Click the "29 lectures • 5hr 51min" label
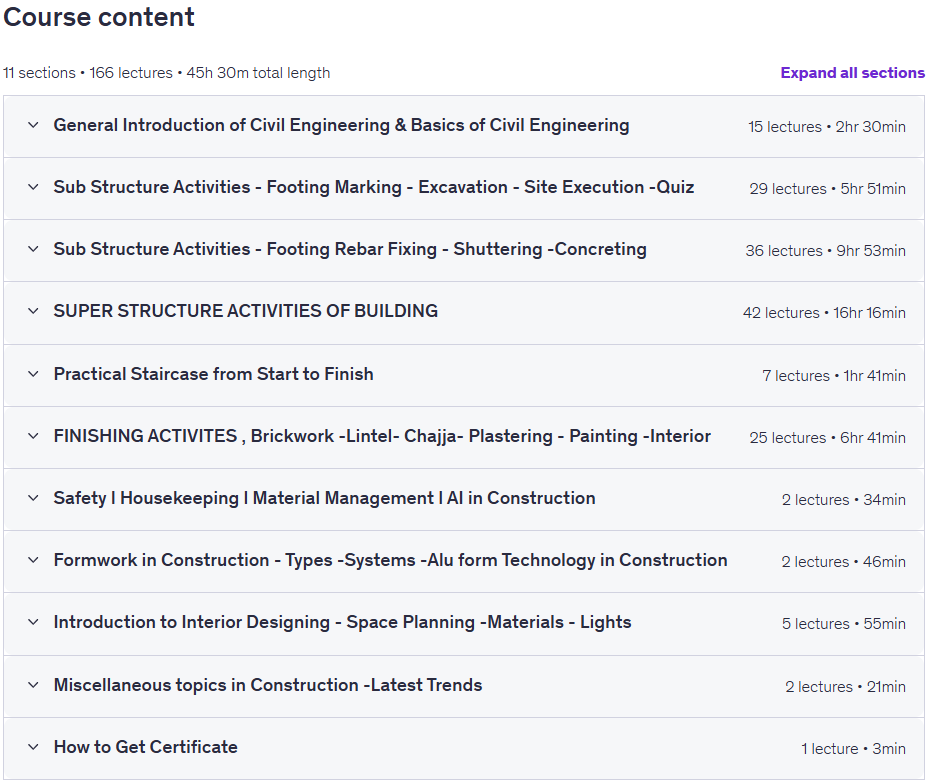 827,189
